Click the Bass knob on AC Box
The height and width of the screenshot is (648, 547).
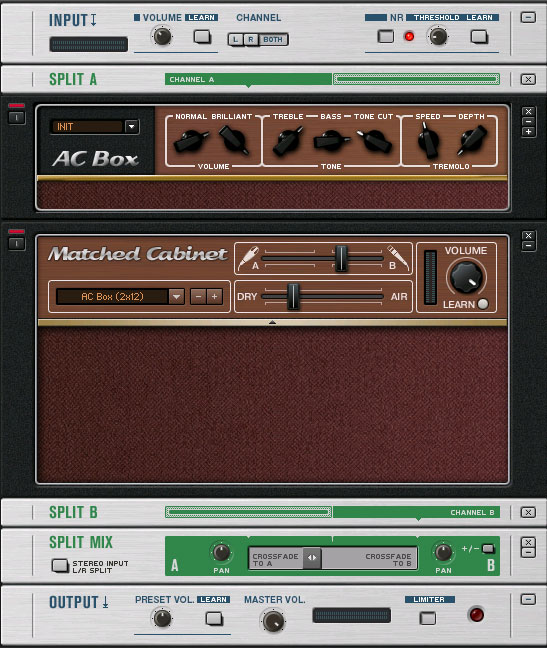[331, 141]
